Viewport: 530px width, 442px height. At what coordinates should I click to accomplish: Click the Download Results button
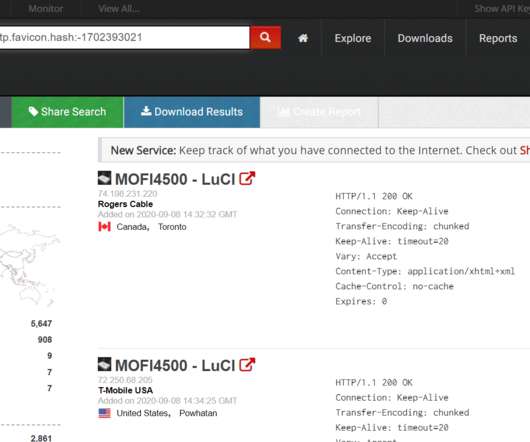click(x=192, y=112)
